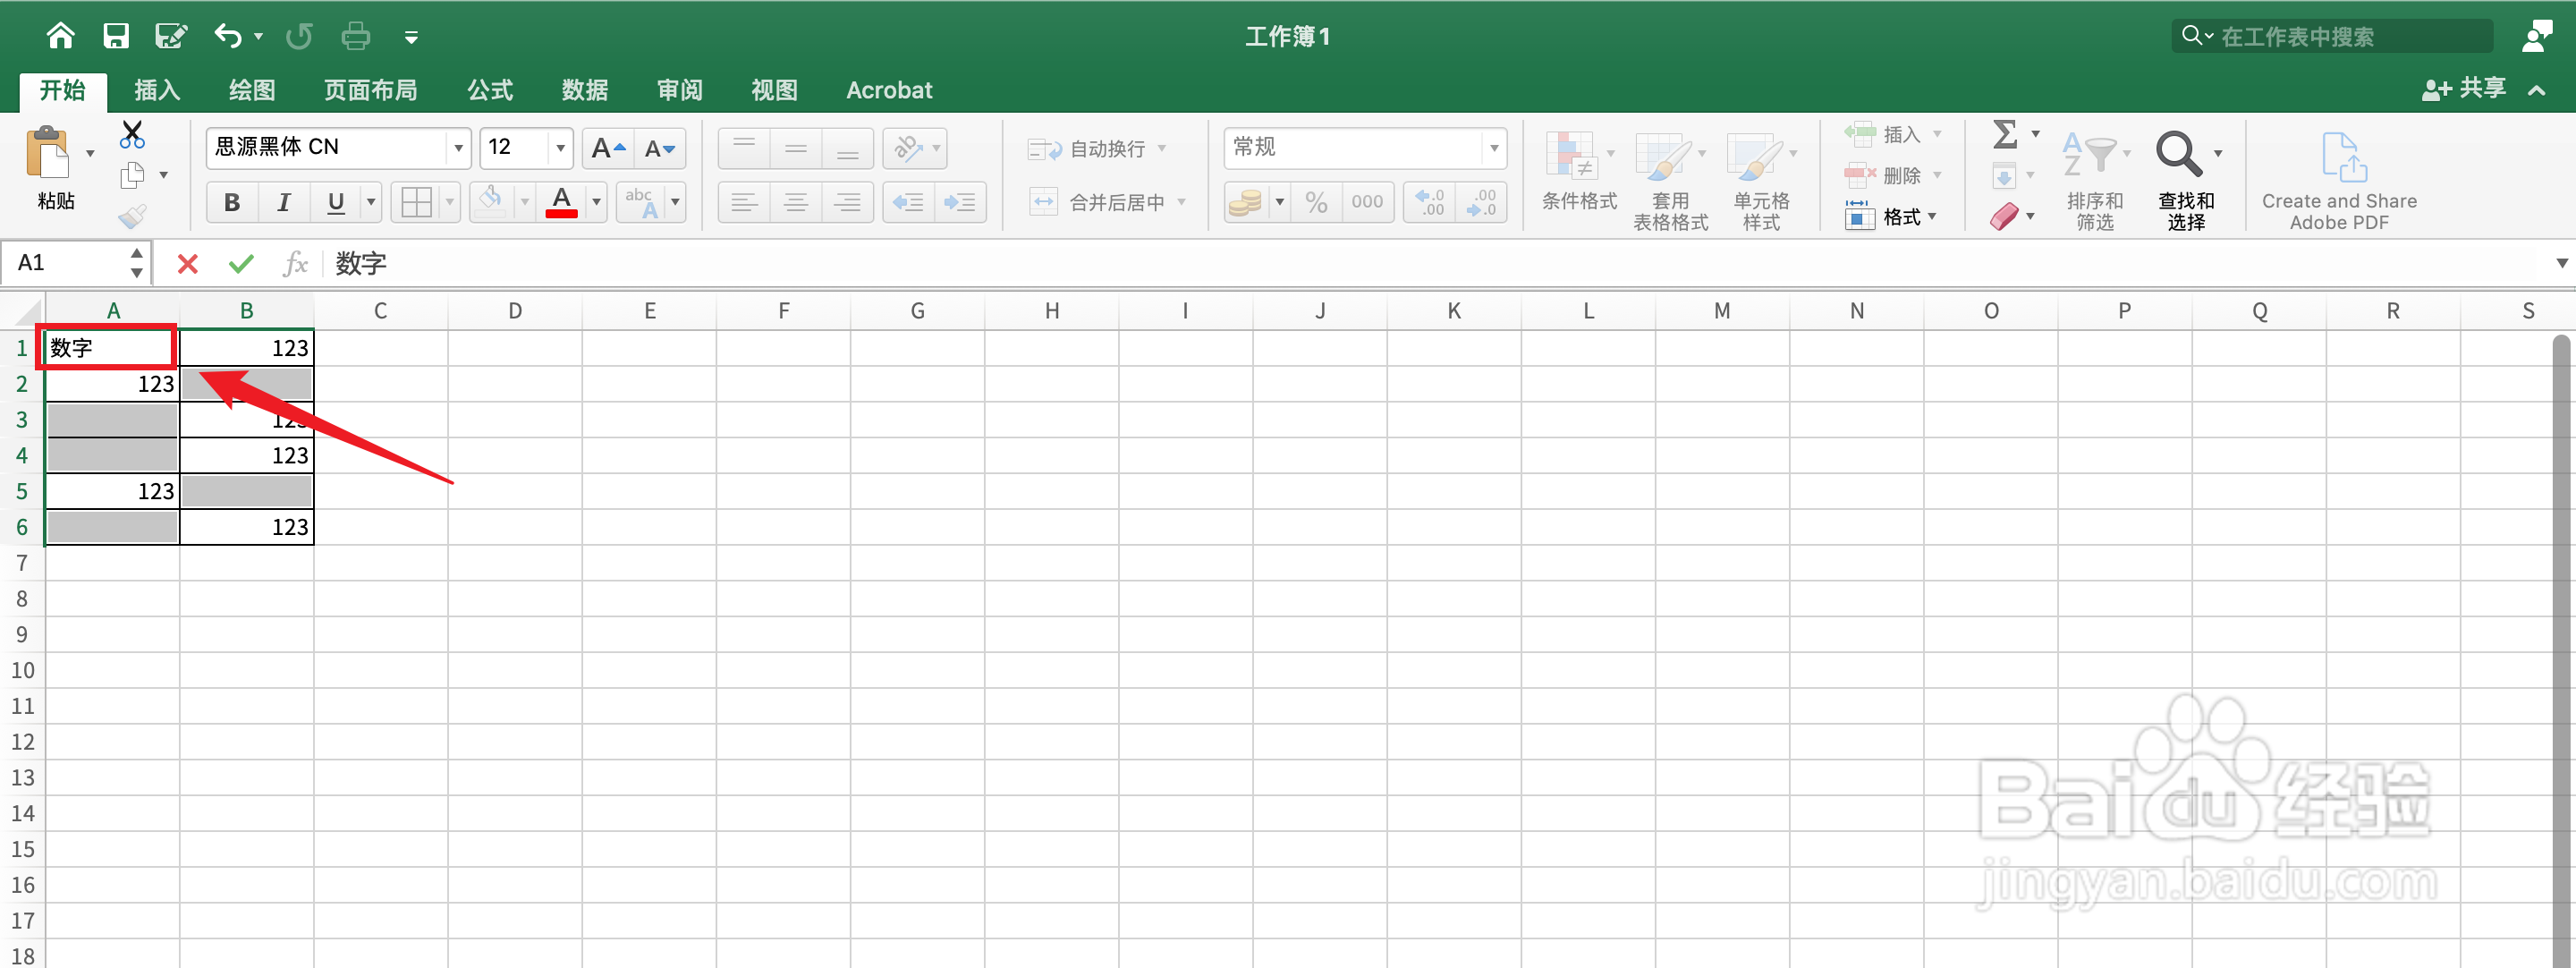
Task: Click the Print icon in title bar
Action: tap(355, 37)
